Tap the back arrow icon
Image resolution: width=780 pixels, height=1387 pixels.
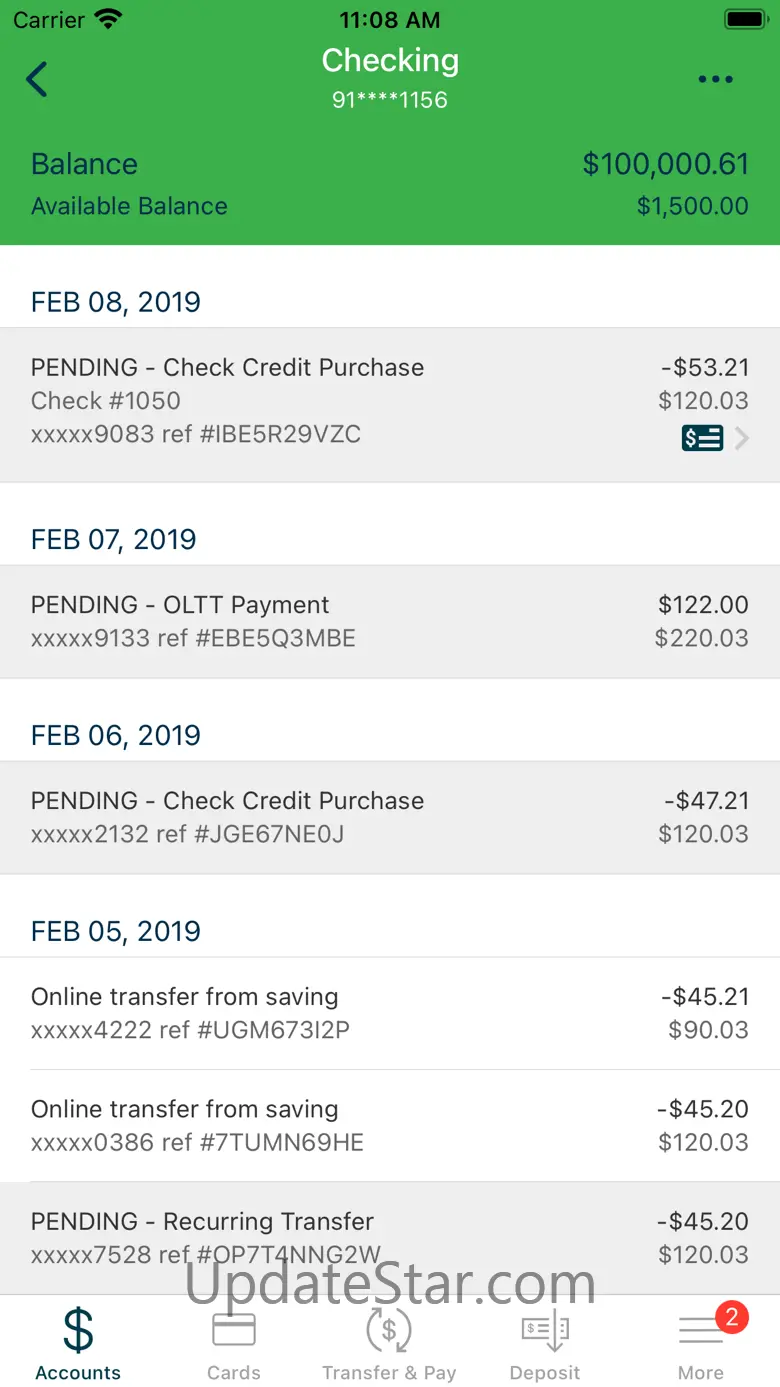pyautogui.click(x=37, y=79)
